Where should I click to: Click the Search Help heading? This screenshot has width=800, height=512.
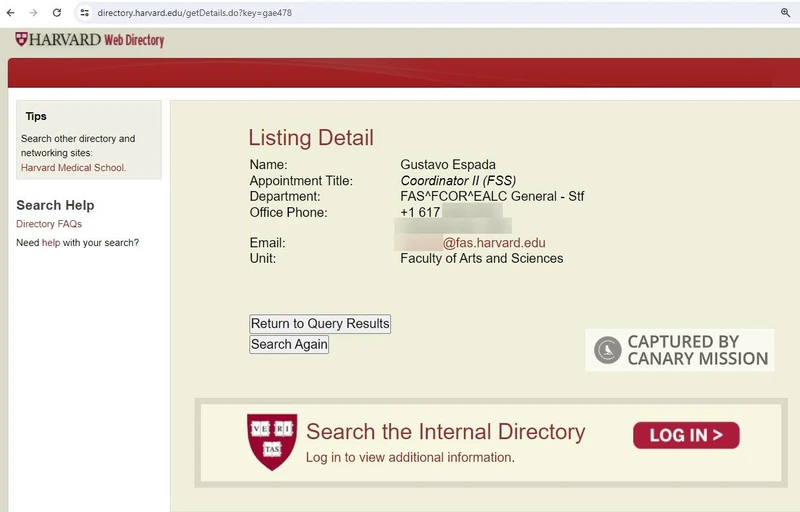click(x=55, y=205)
